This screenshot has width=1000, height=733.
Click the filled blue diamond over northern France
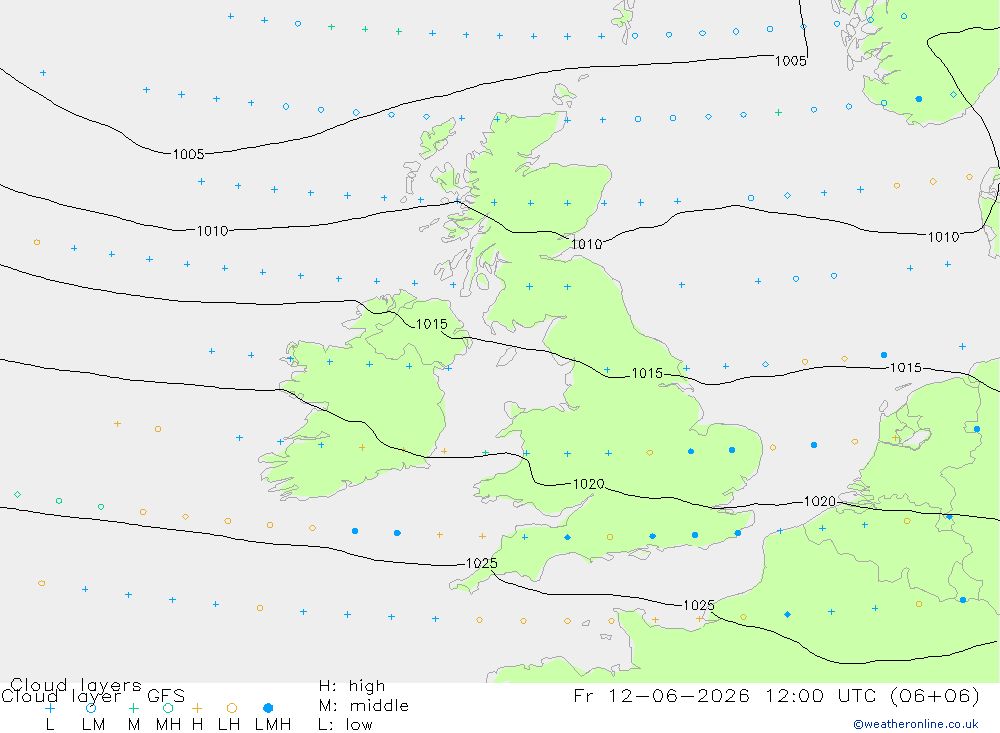pyautogui.click(x=788, y=614)
